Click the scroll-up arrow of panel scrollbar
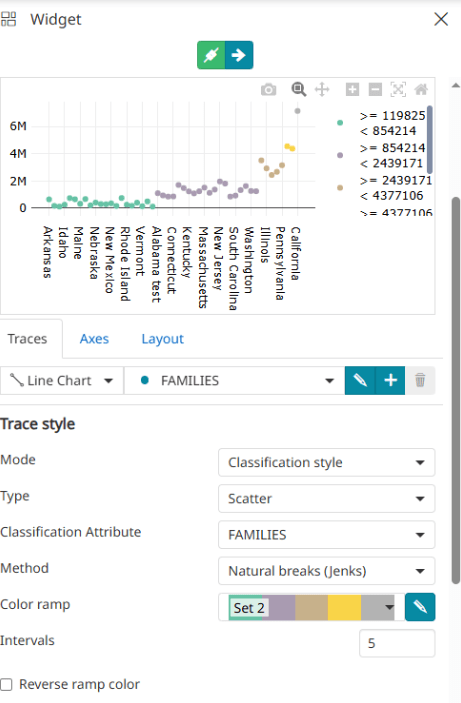The width and height of the screenshot is (461, 703). click(x=456, y=85)
